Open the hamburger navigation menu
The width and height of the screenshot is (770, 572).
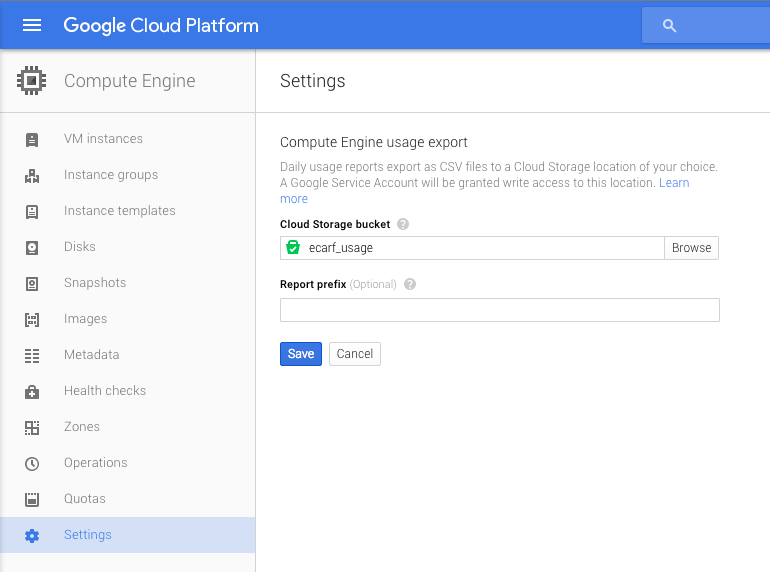coord(32,25)
